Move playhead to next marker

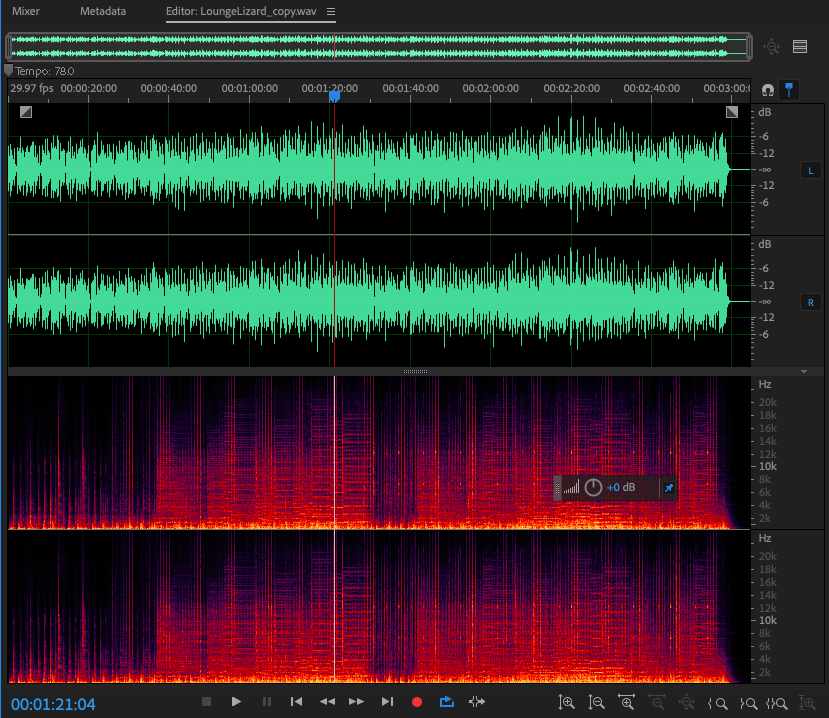388,702
